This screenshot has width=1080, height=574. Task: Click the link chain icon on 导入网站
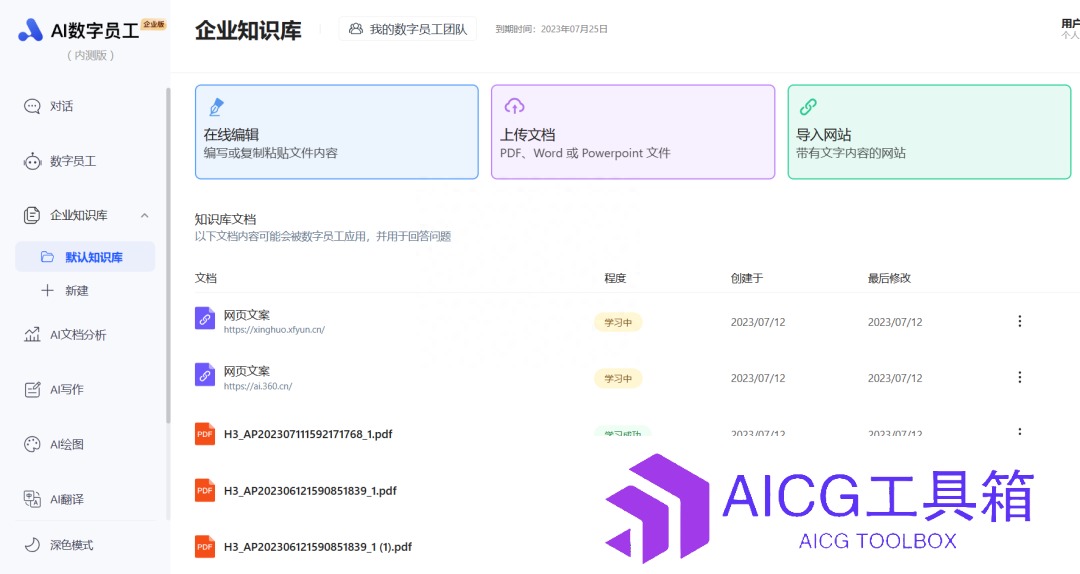click(x=808, y=107)
